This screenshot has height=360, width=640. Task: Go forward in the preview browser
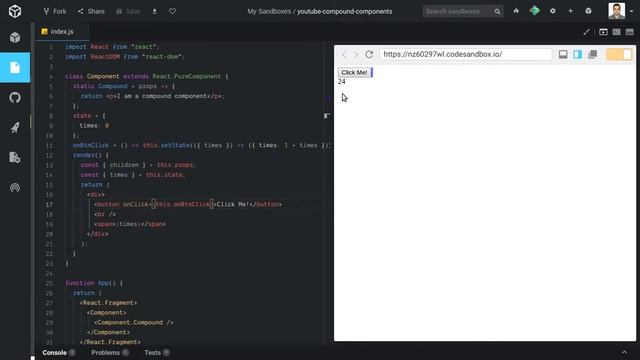tap(356, 54)
